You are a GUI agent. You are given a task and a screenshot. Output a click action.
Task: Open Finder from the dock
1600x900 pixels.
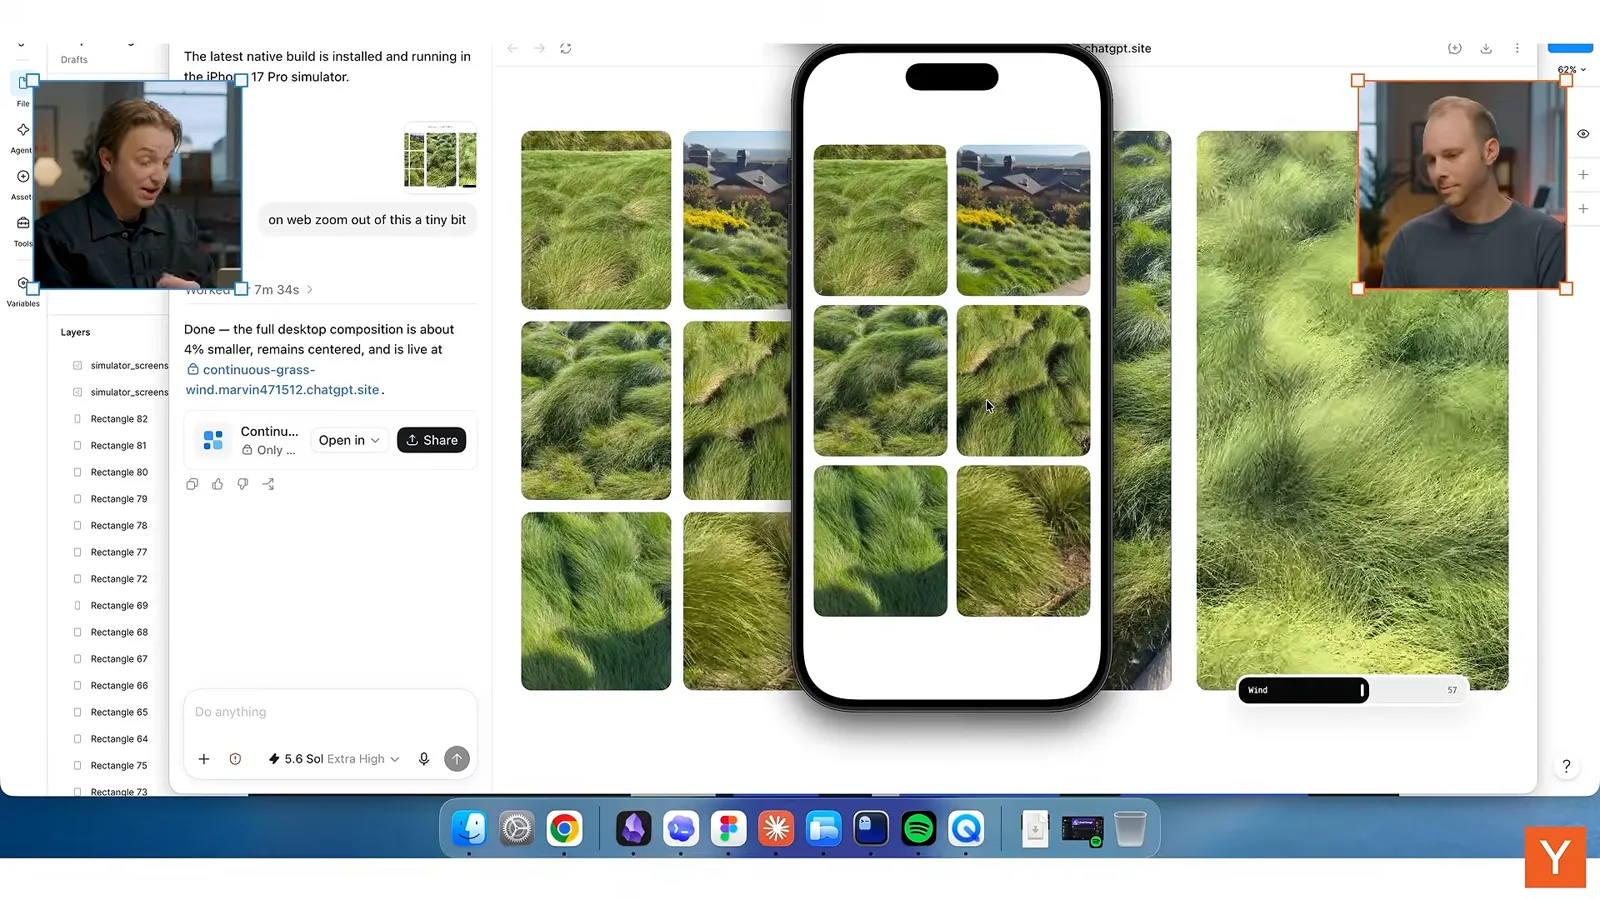(x=469, y=828)
